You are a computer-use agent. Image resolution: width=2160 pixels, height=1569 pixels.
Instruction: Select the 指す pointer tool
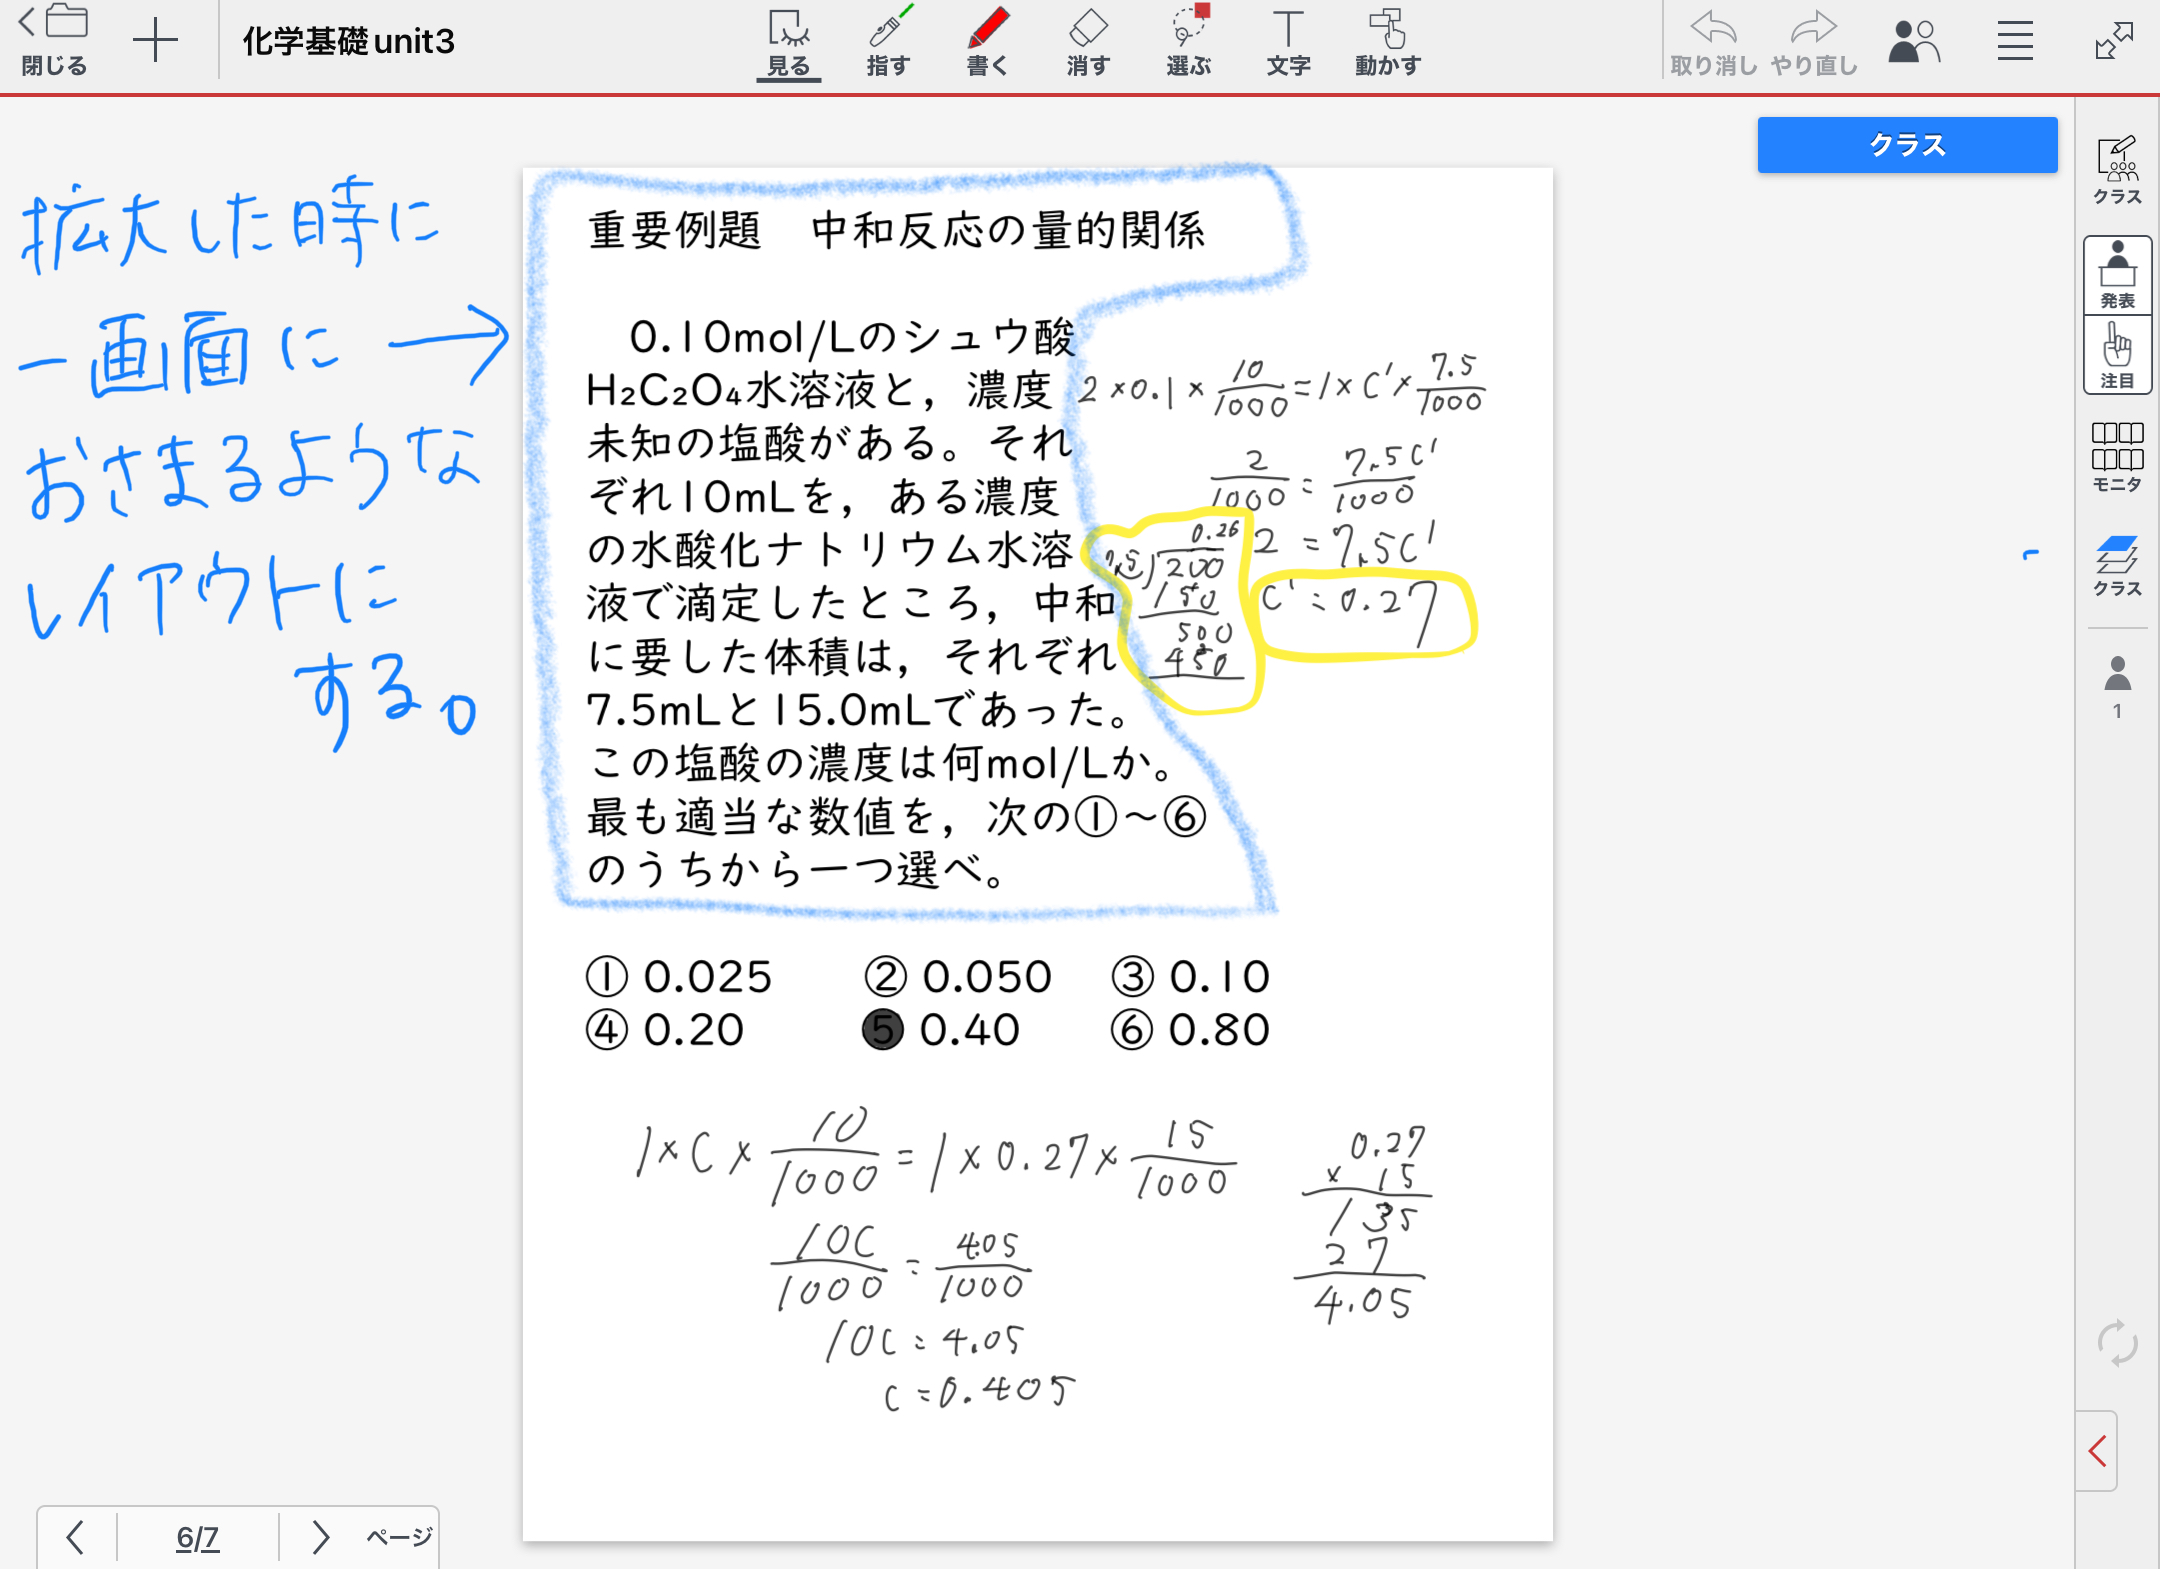(888, 42)
